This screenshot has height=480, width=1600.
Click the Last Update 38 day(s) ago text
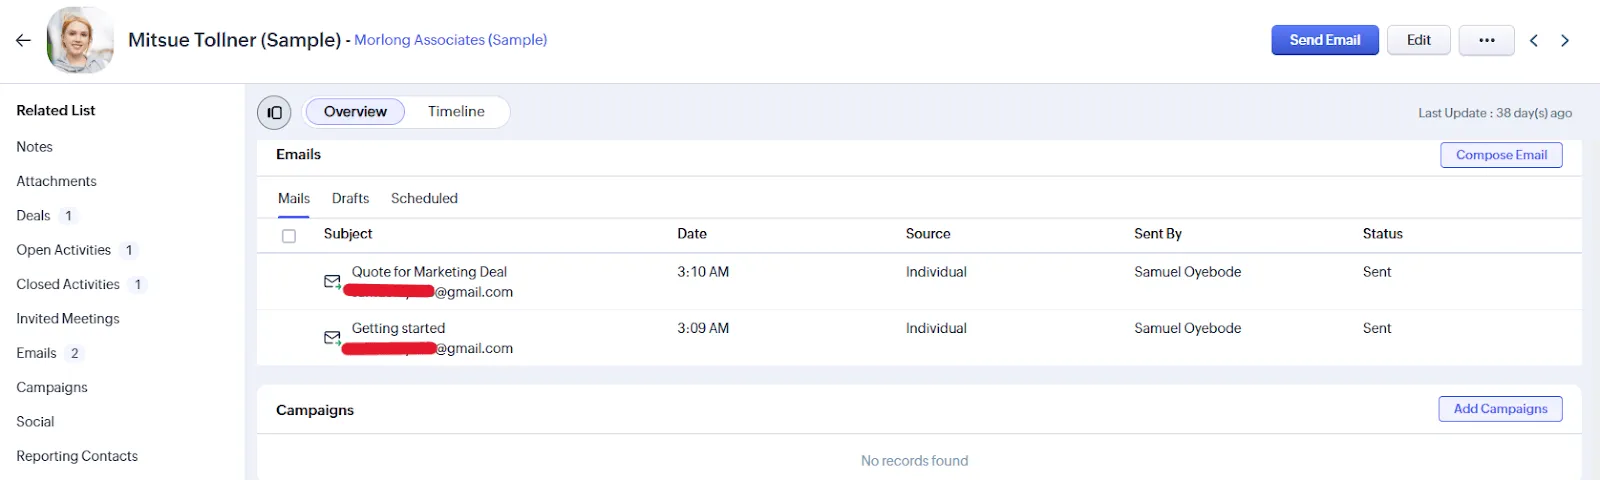pyautogui.click(x=1495, y=113)
